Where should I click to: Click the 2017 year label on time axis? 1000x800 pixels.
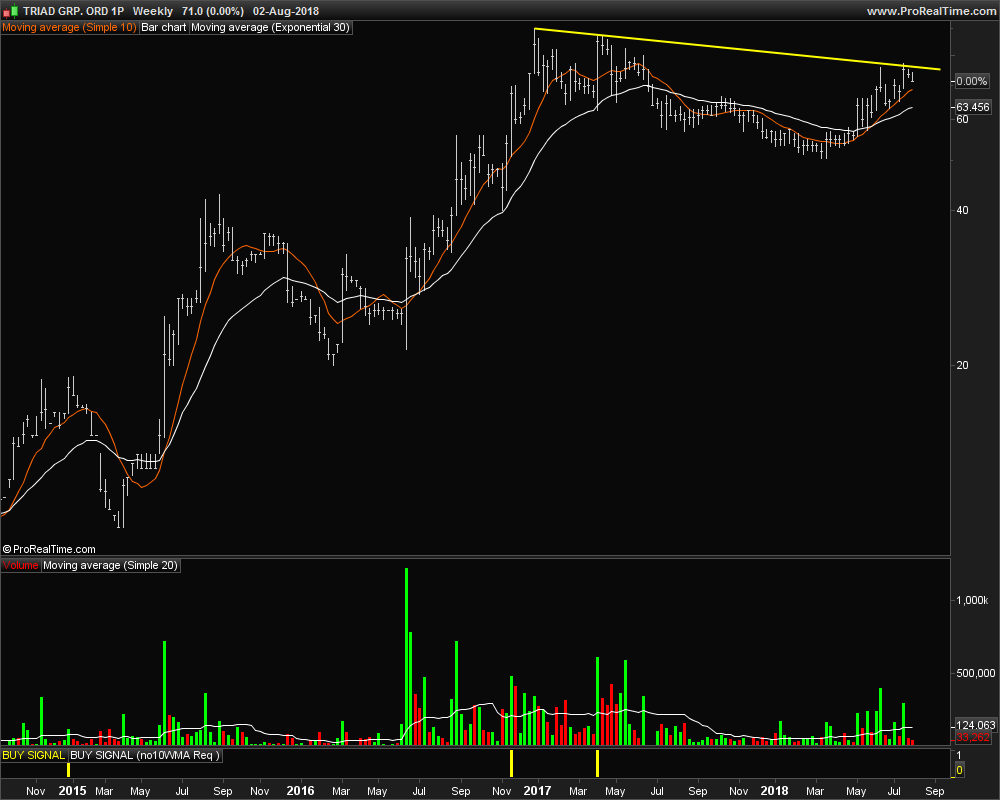coord(537,791)
